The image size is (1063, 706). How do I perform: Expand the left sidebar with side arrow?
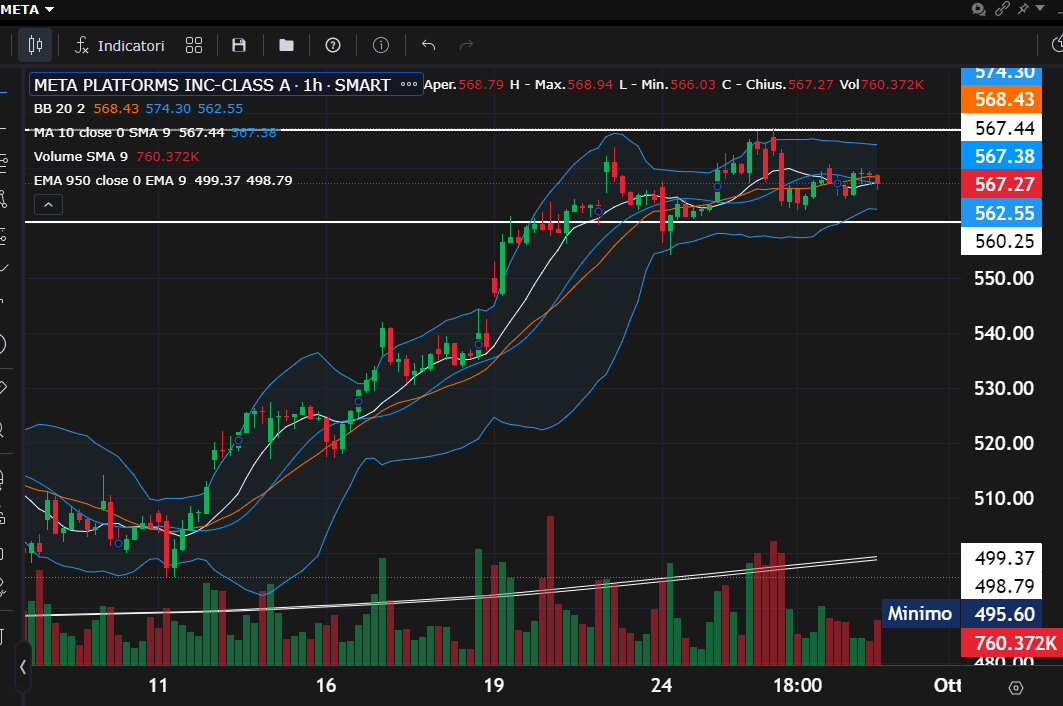(22, 666)
